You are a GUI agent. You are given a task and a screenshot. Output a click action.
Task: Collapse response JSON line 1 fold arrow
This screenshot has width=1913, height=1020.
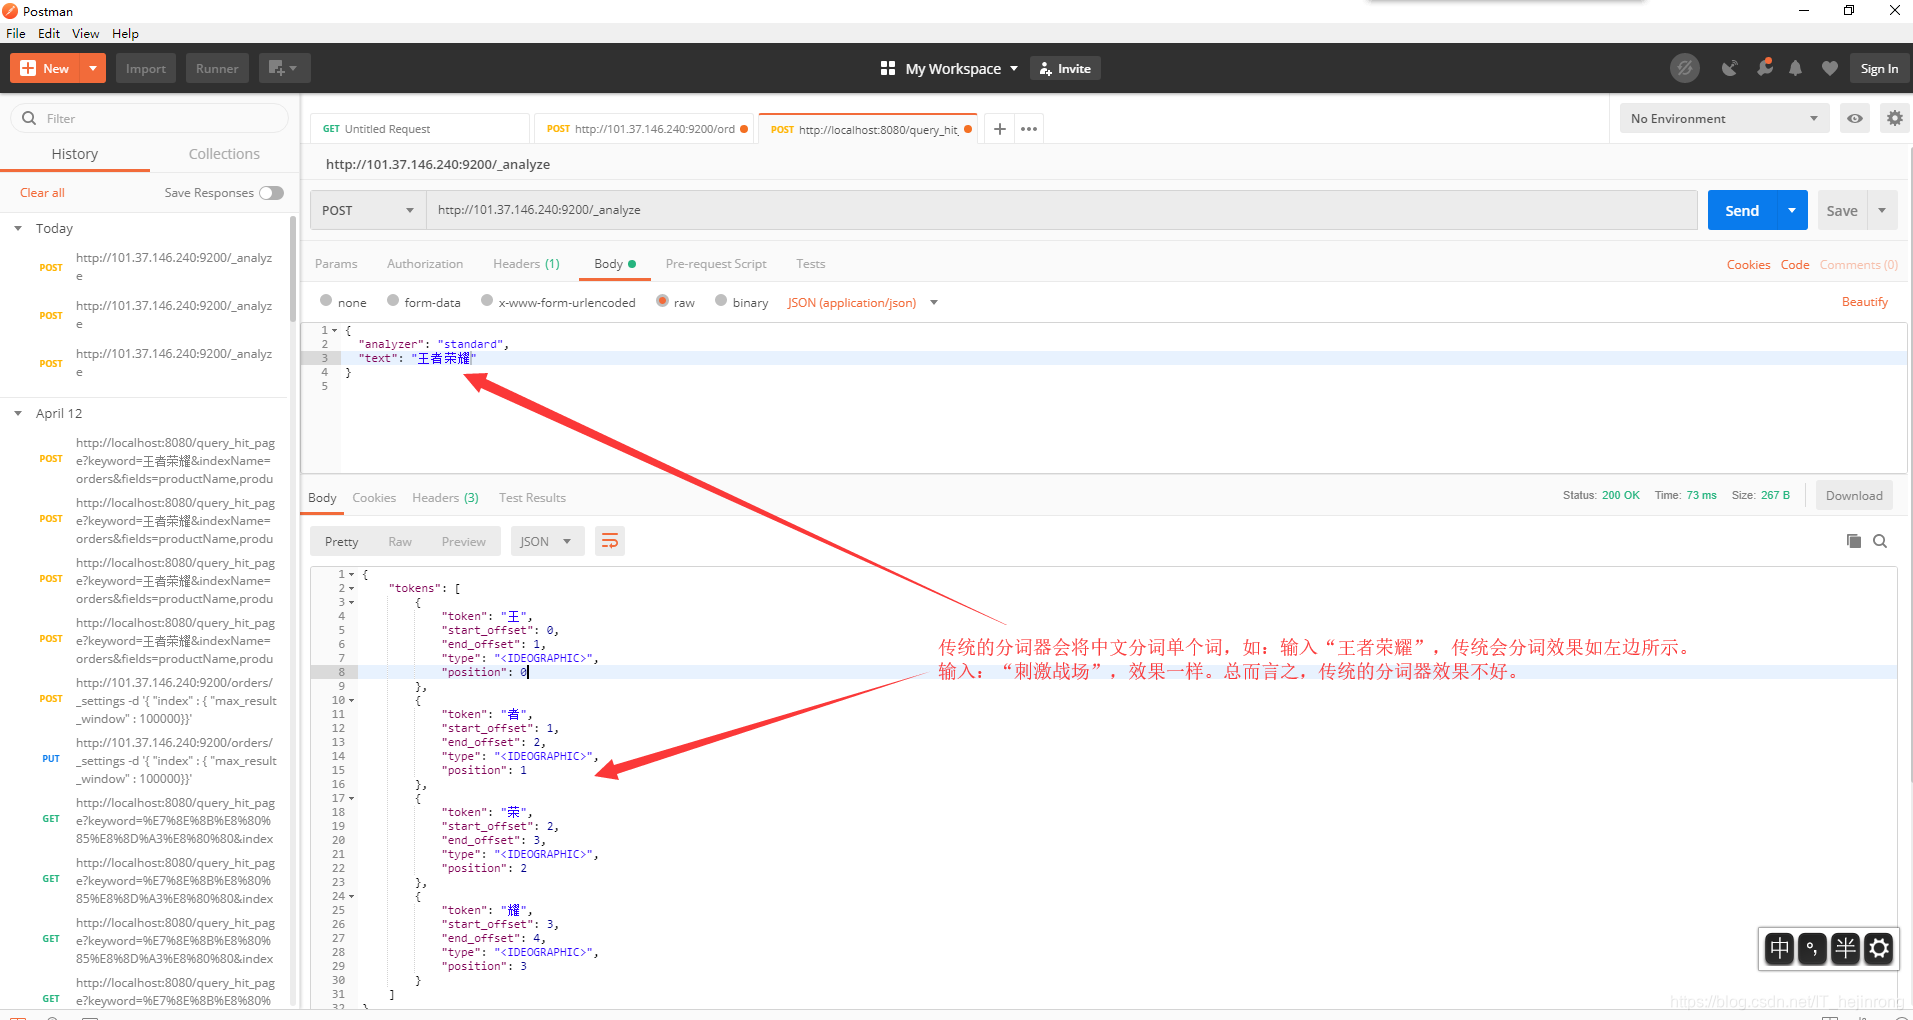coord(353,574)
